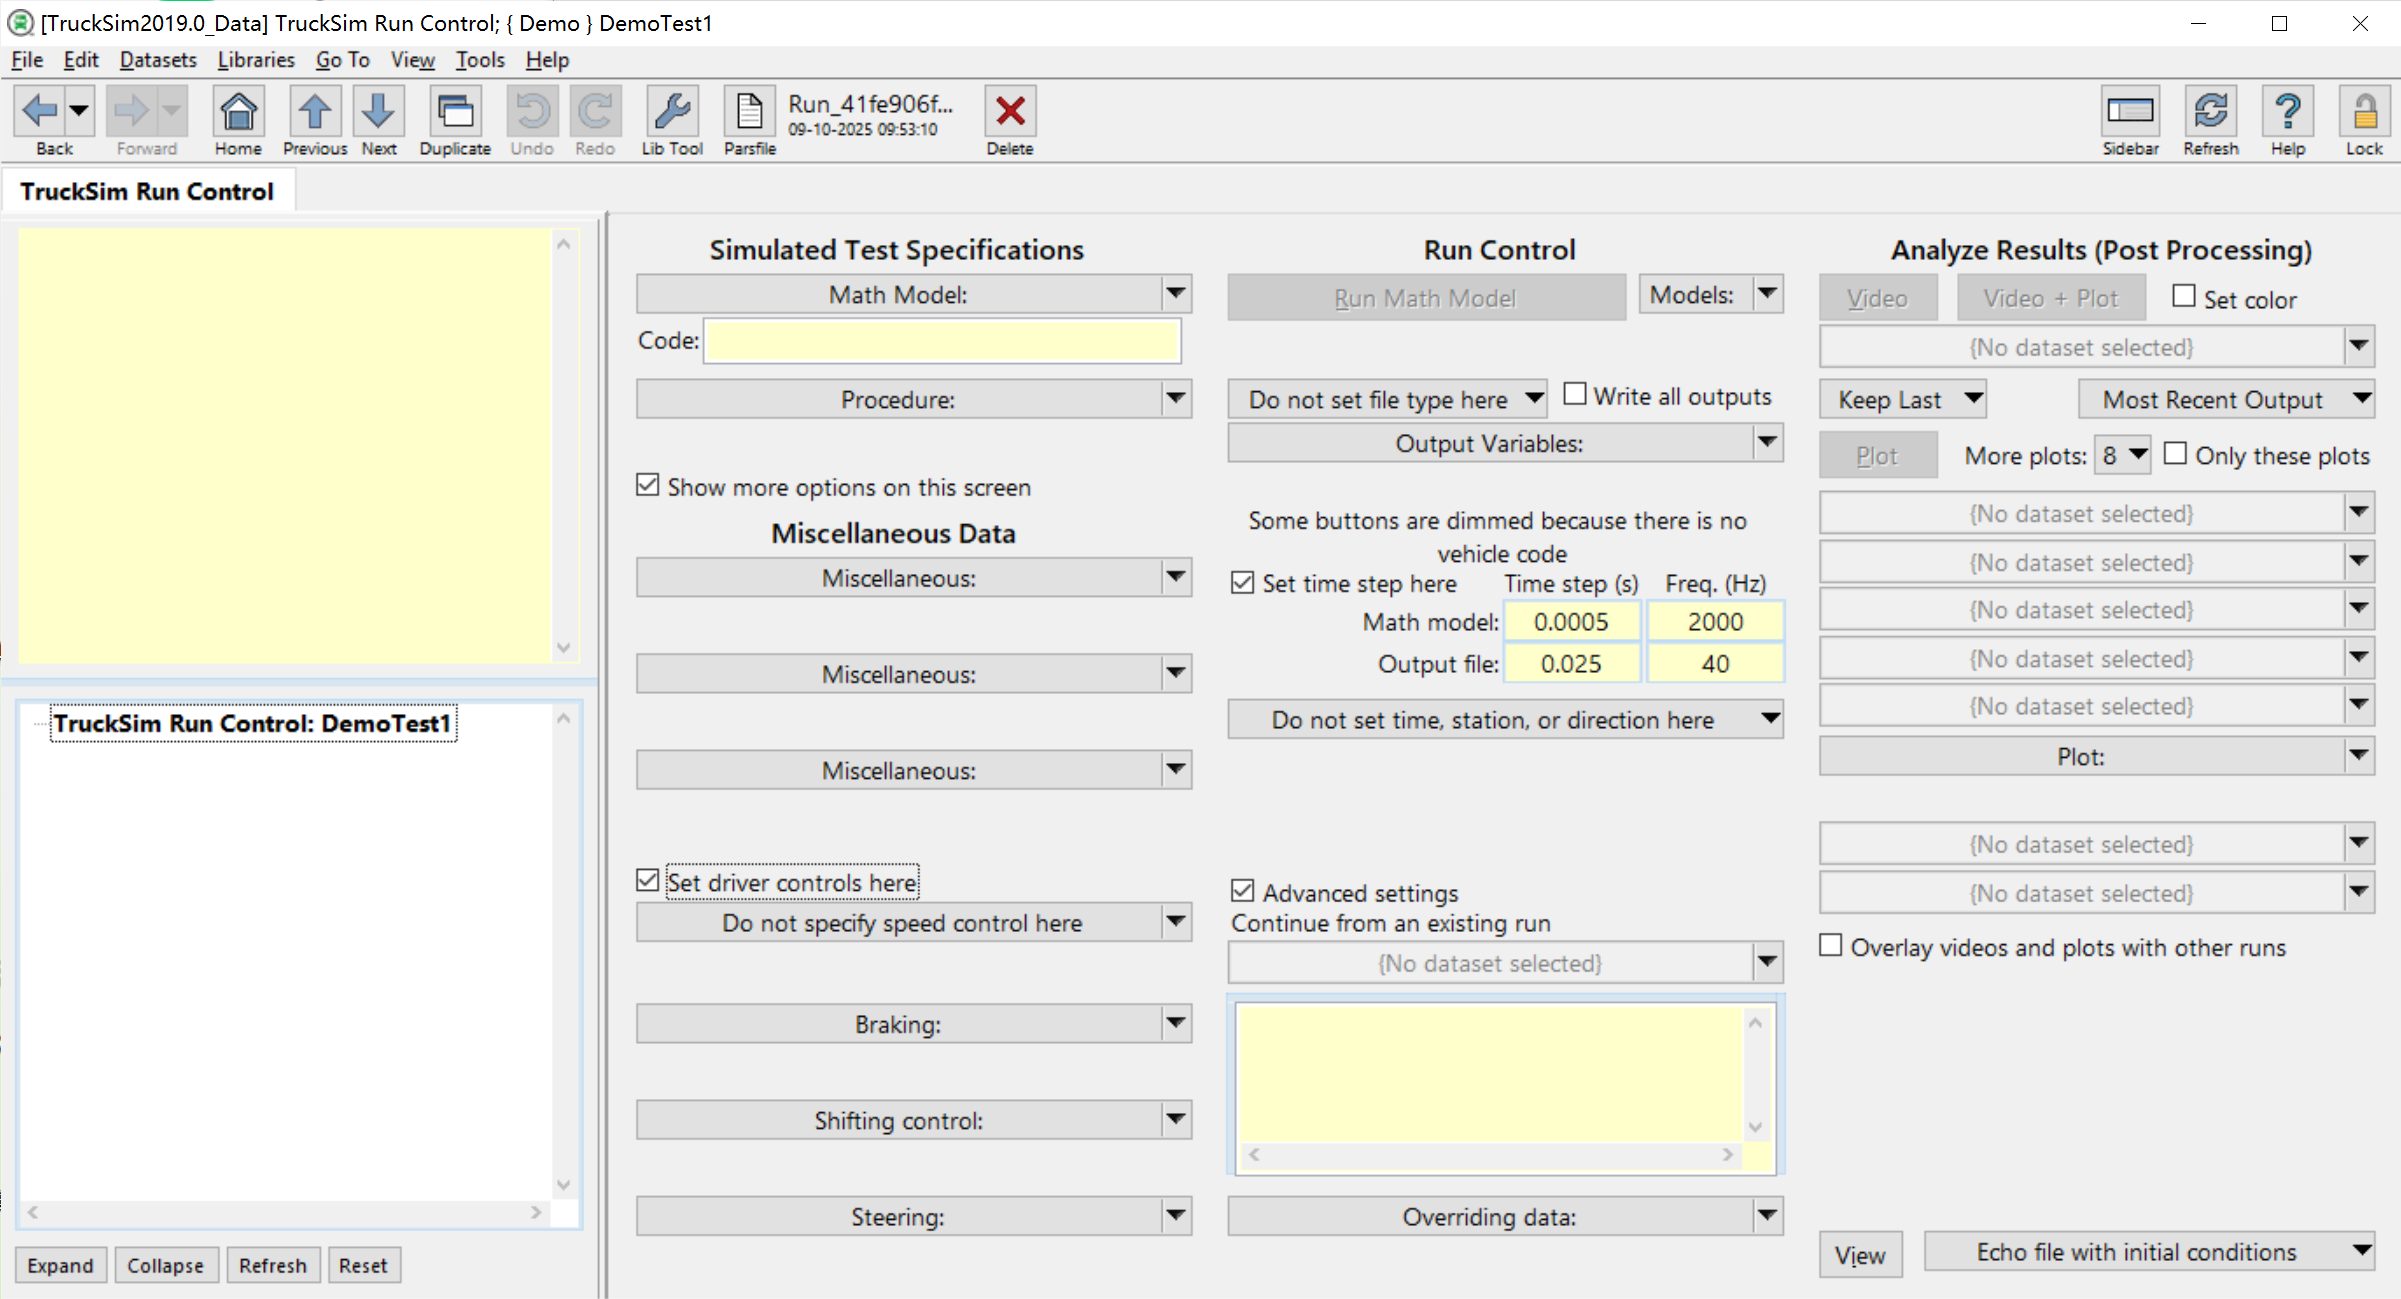Open the Back history dropdown arrow

coord(79,110)
